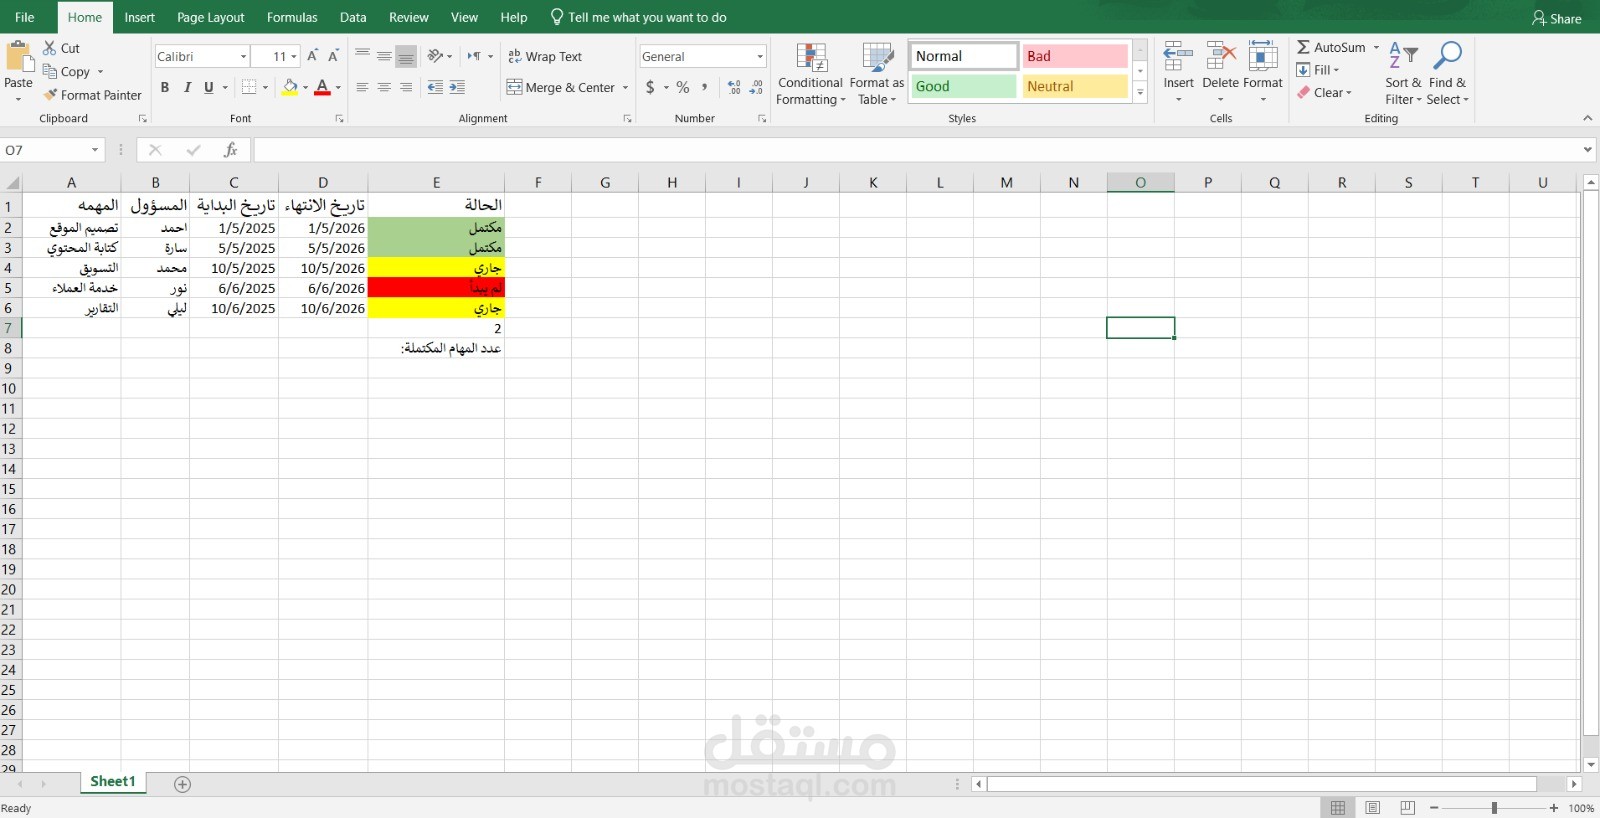The image size is (1600, 818).
Task: Open the General number format dropdown
Action: pyautogui.click(x=760, y=57)
